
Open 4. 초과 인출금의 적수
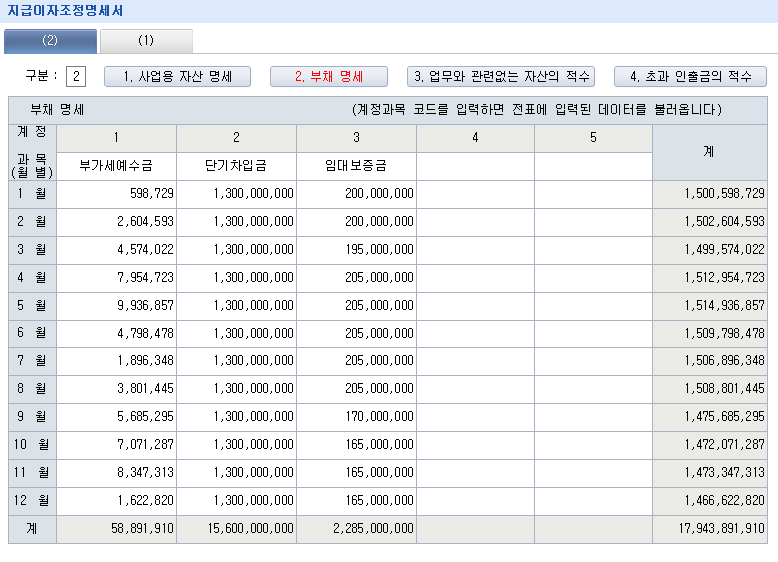click(690, 77)
